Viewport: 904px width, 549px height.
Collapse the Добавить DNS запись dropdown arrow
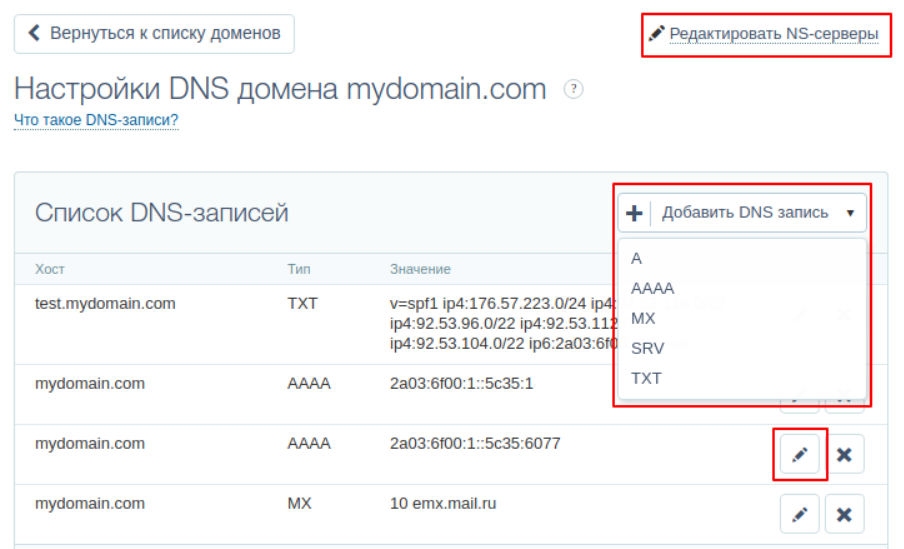point(850,213)
